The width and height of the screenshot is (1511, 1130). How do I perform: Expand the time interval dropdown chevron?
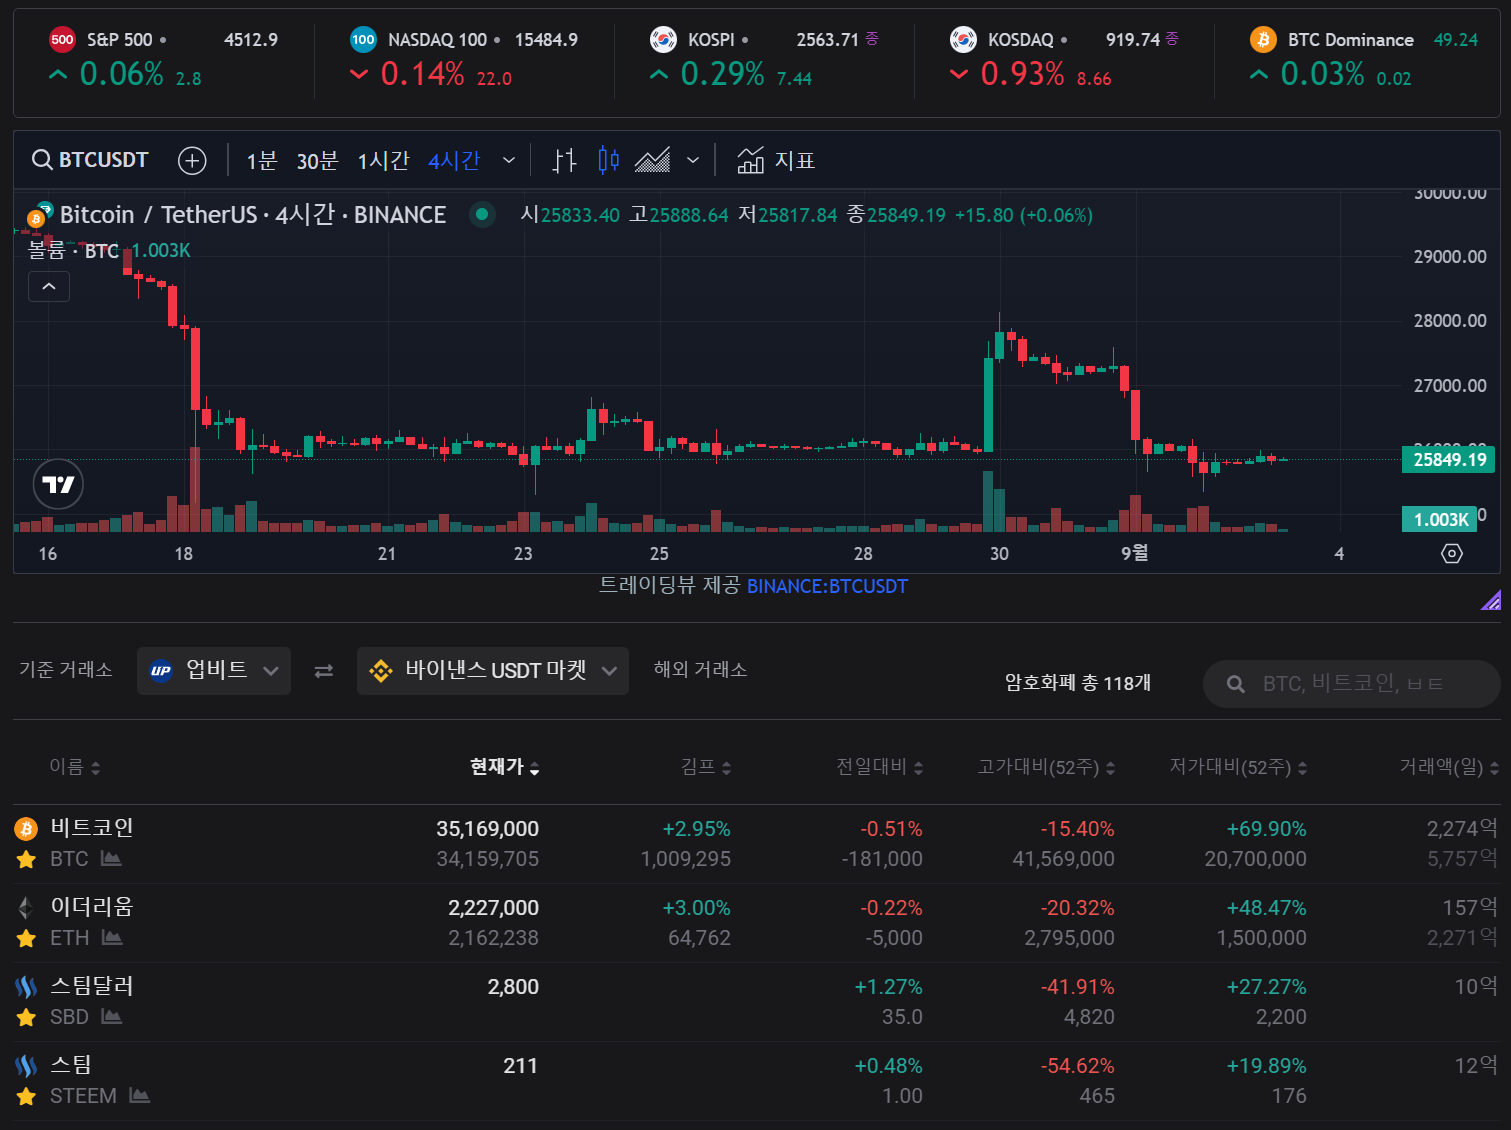point(509,160)
